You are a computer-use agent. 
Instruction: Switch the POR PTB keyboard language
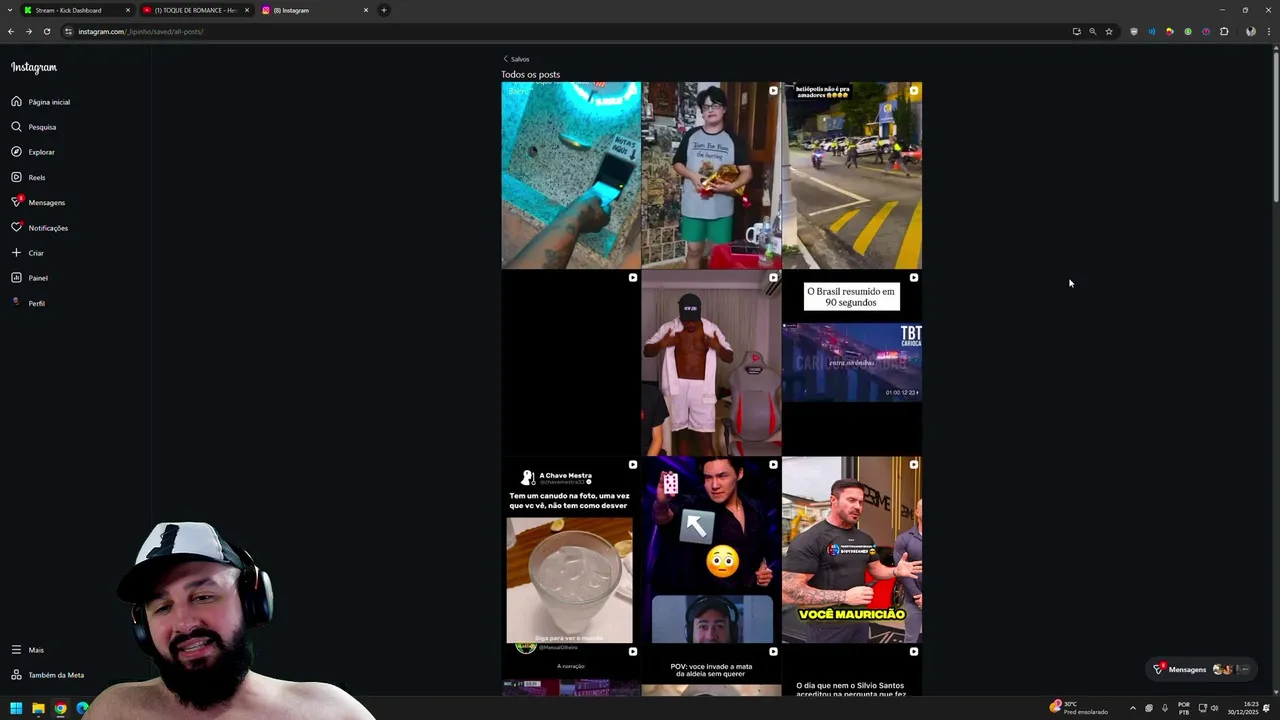[1184, 708]
